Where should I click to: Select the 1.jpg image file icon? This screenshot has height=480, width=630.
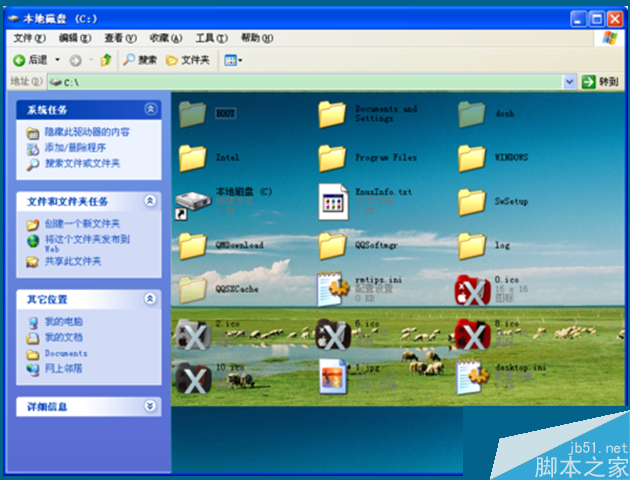pos(332,376)
